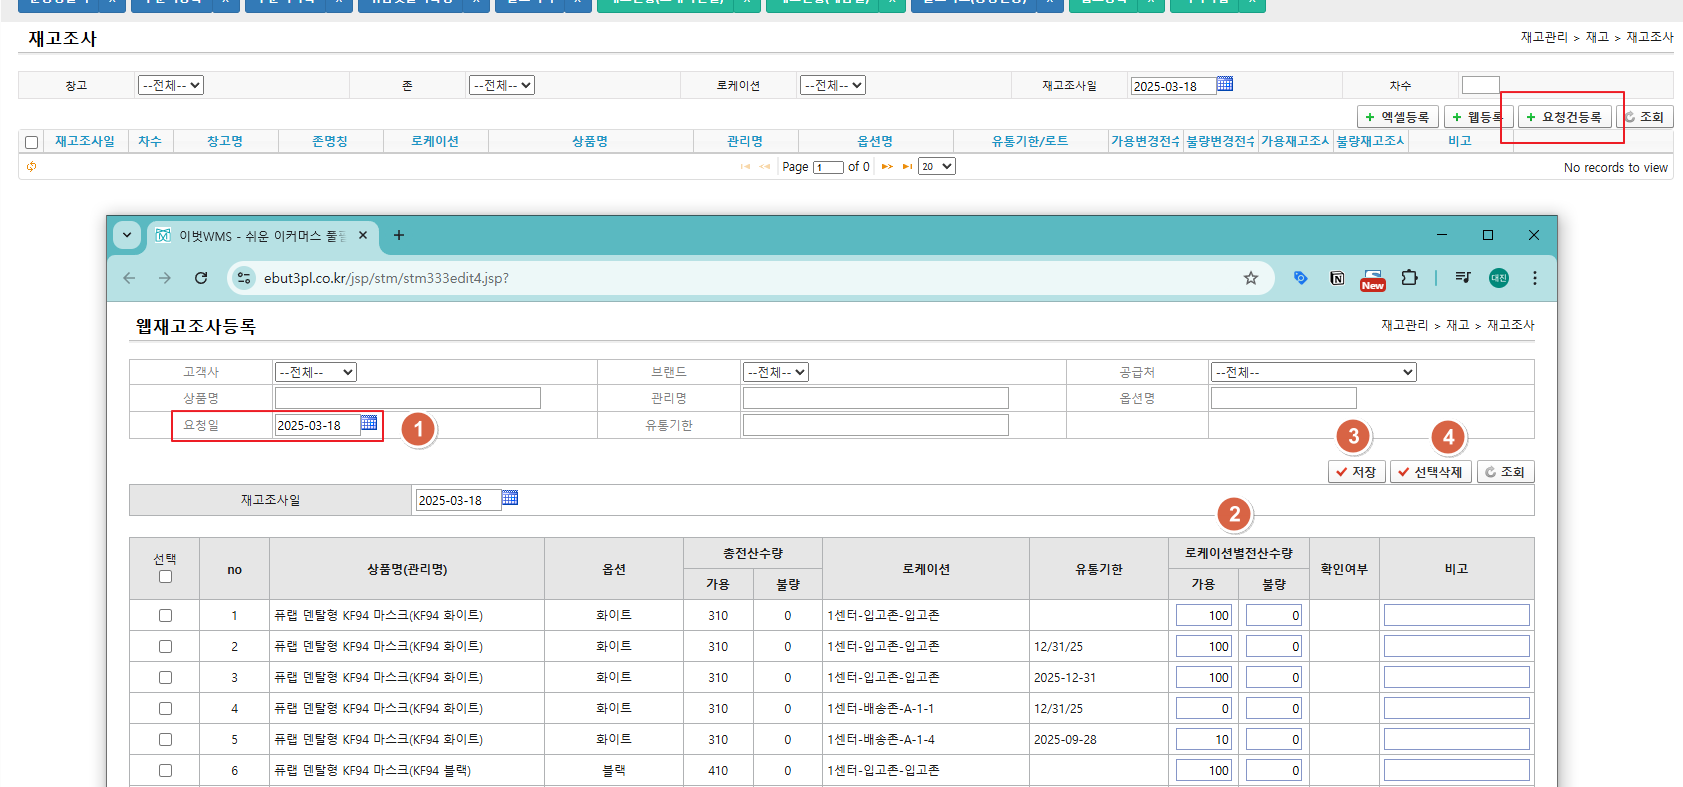This screenshot has width=1683, height=787.
Task: Go to first page in grid pager
Action: click(x=745, y=167)
